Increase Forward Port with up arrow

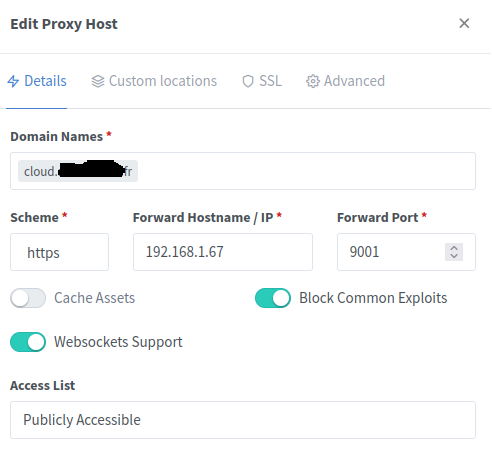(x=454, y=248)
